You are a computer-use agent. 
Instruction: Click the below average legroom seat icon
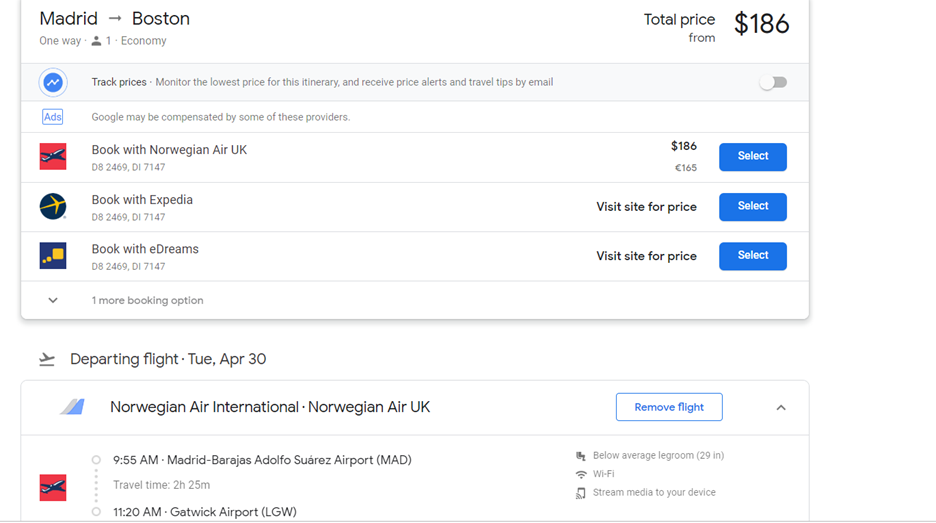tap(581, 456)
